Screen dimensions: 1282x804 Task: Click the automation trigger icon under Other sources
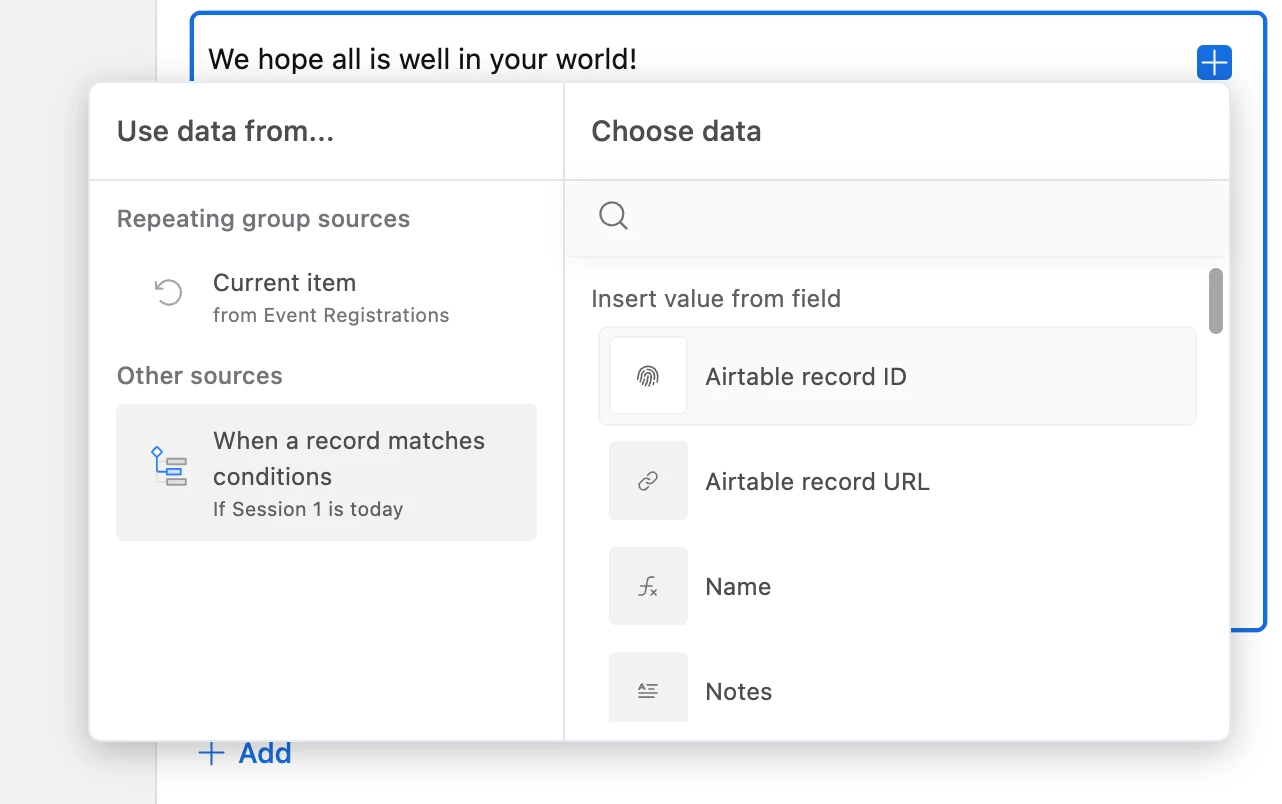[x=169, y=466]
